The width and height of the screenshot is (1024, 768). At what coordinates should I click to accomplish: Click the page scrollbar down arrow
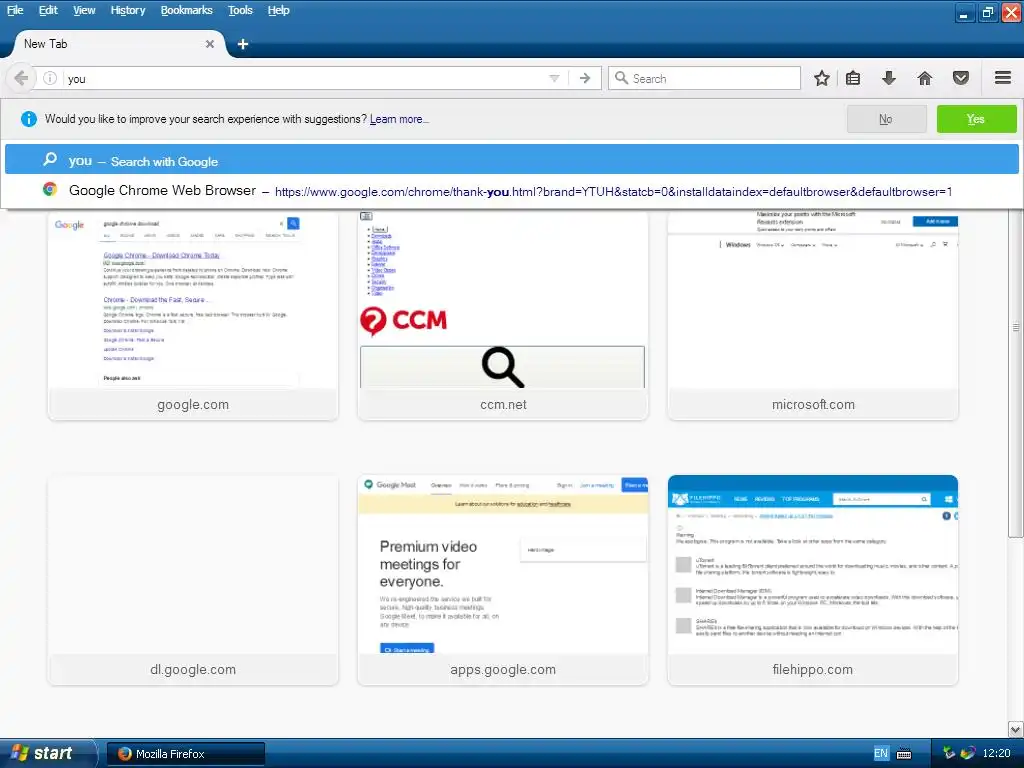pyautogui.click(x=1016, y=729)
